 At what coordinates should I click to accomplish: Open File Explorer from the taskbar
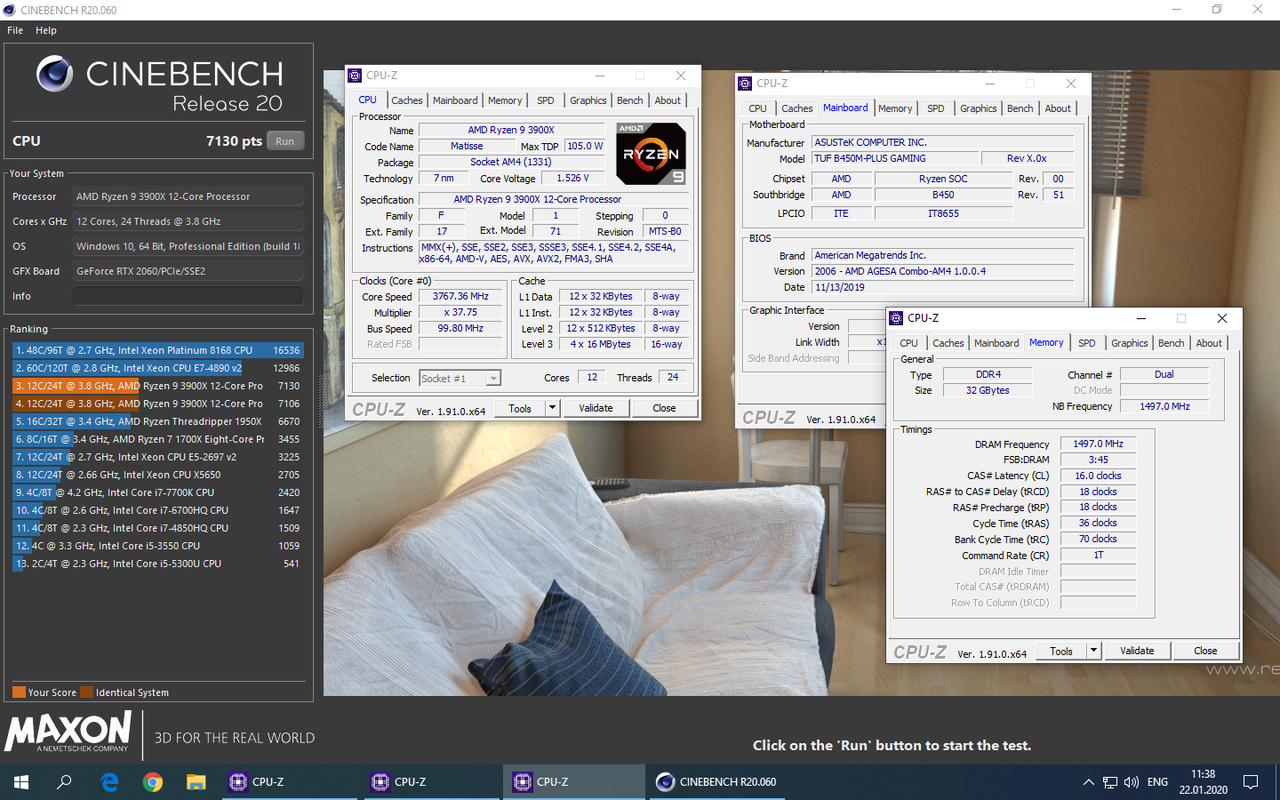[196, 781]
